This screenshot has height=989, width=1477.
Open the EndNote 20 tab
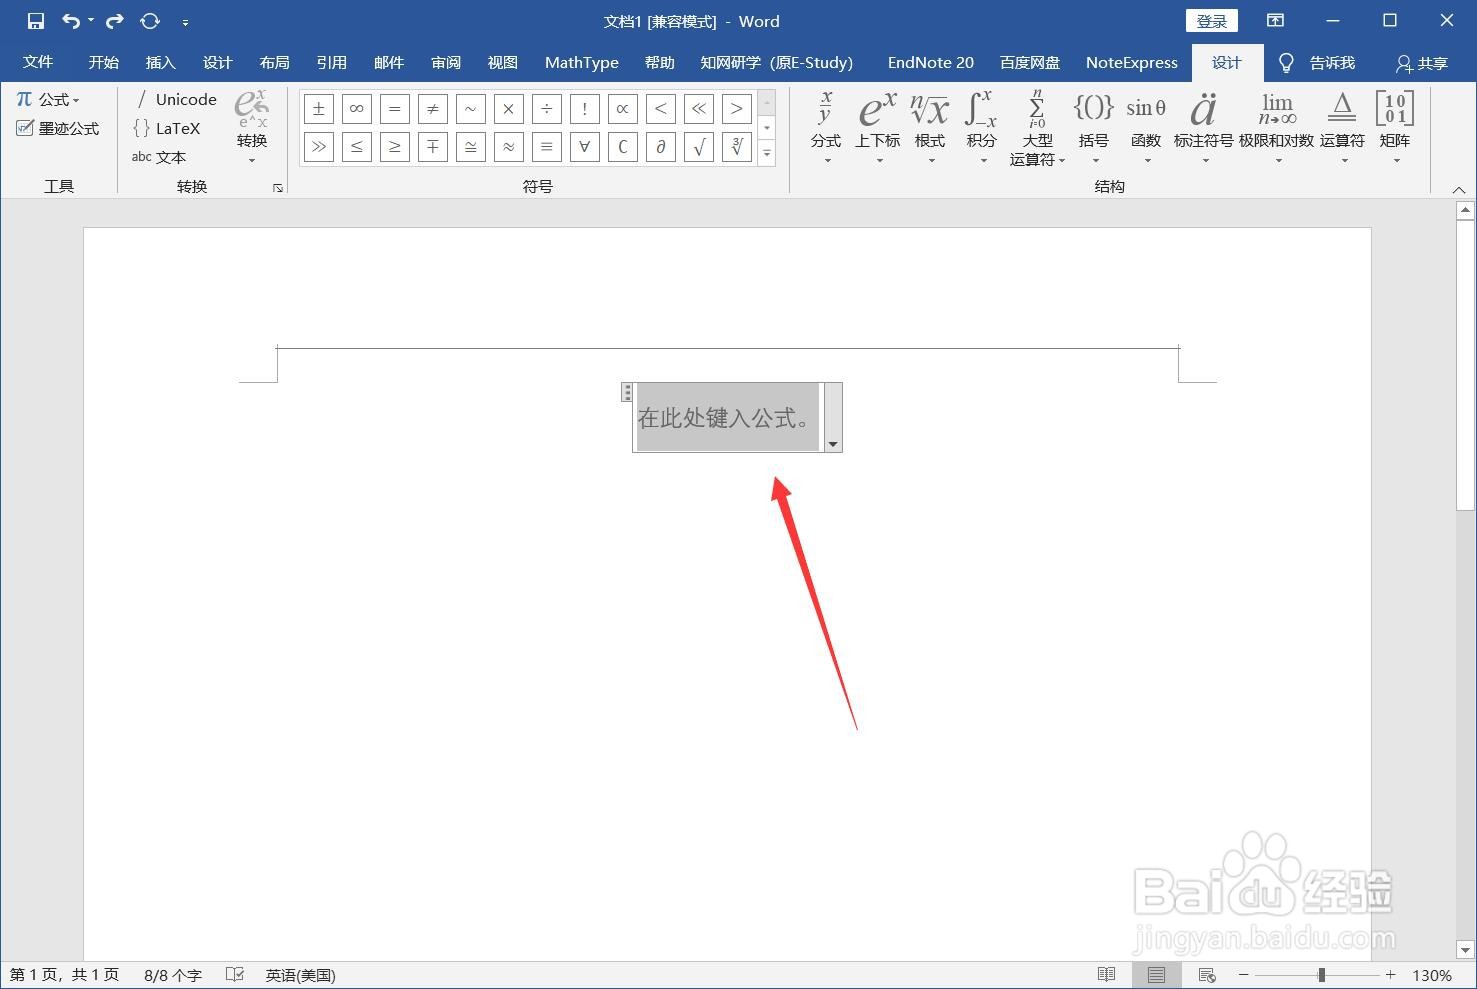point(931,62)
